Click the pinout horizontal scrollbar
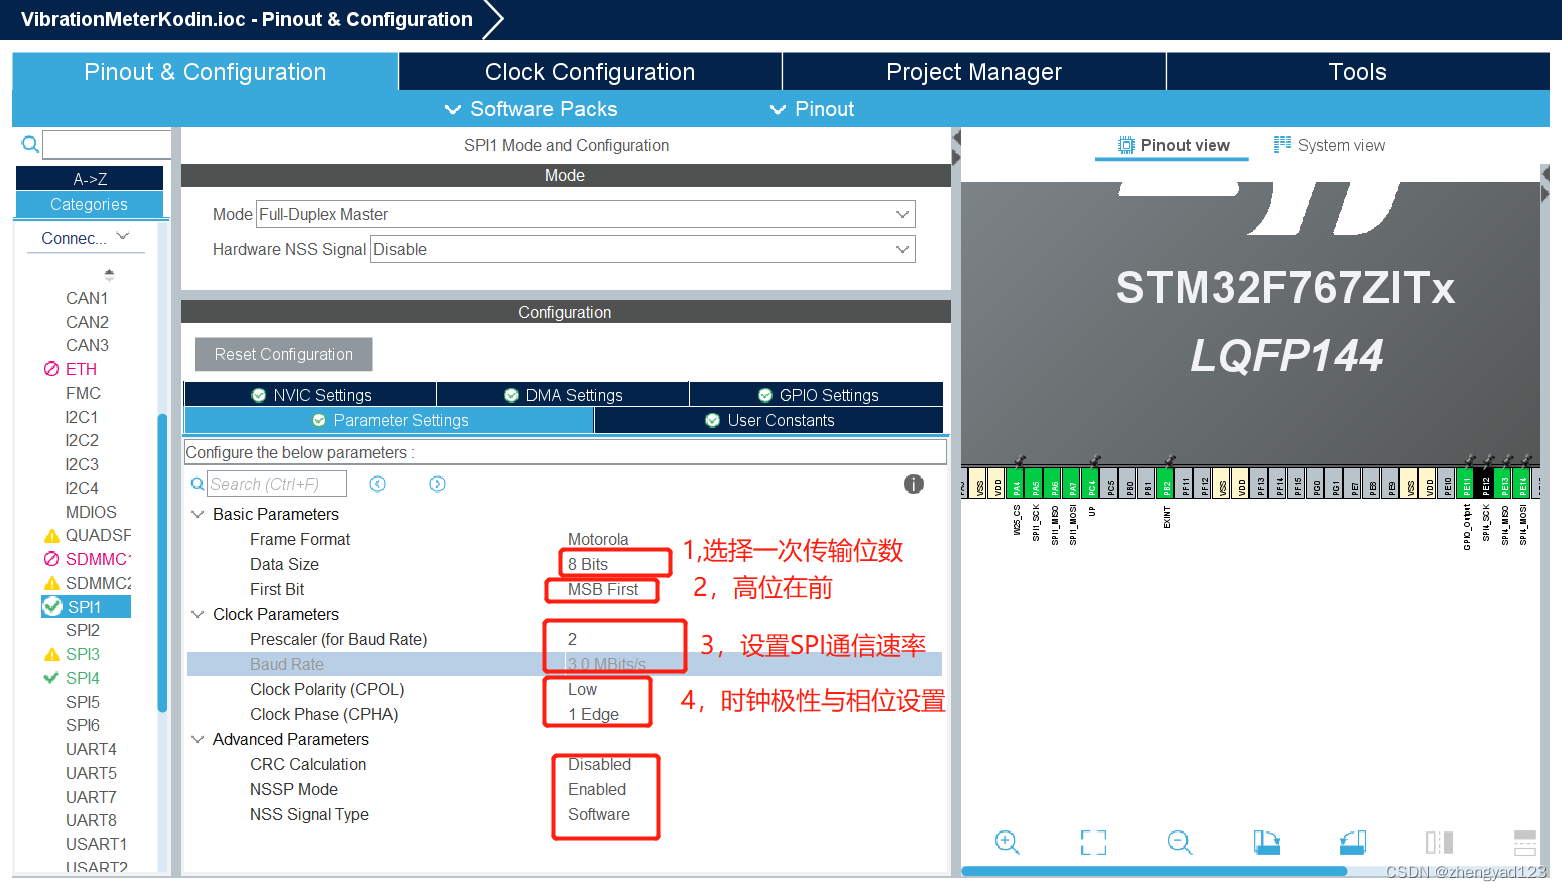1562x891 pixels. 1154,871
